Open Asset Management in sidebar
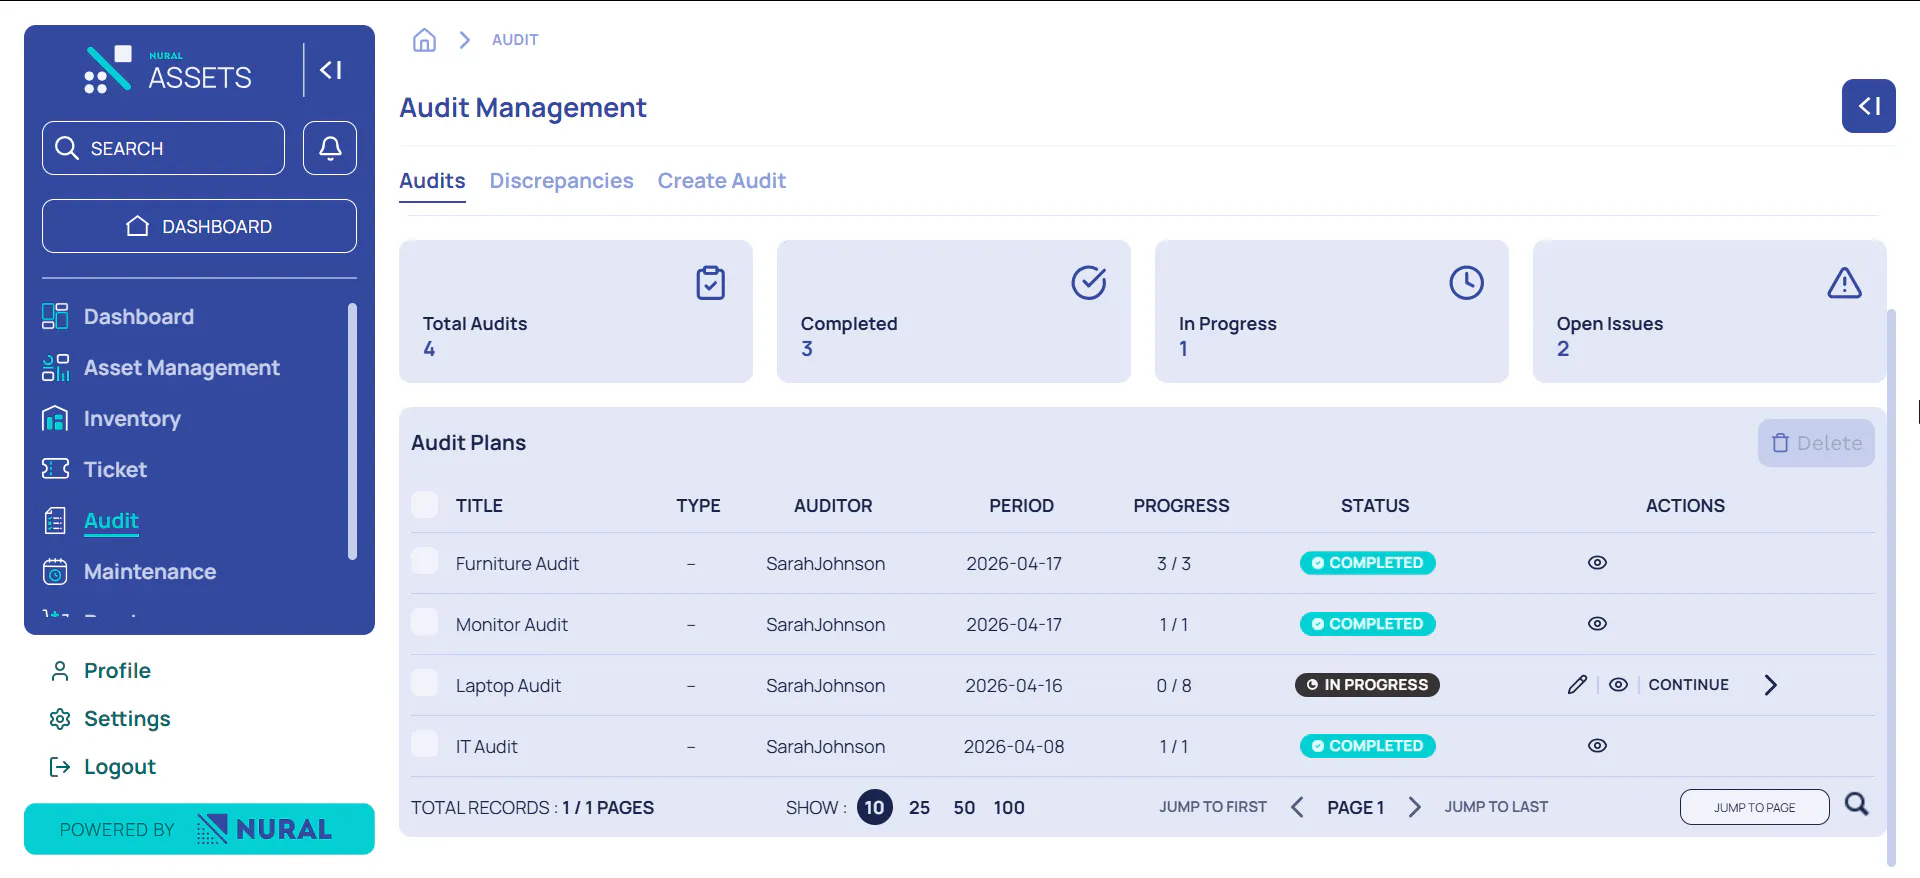 pyautogui.click(x=182, y=368)
